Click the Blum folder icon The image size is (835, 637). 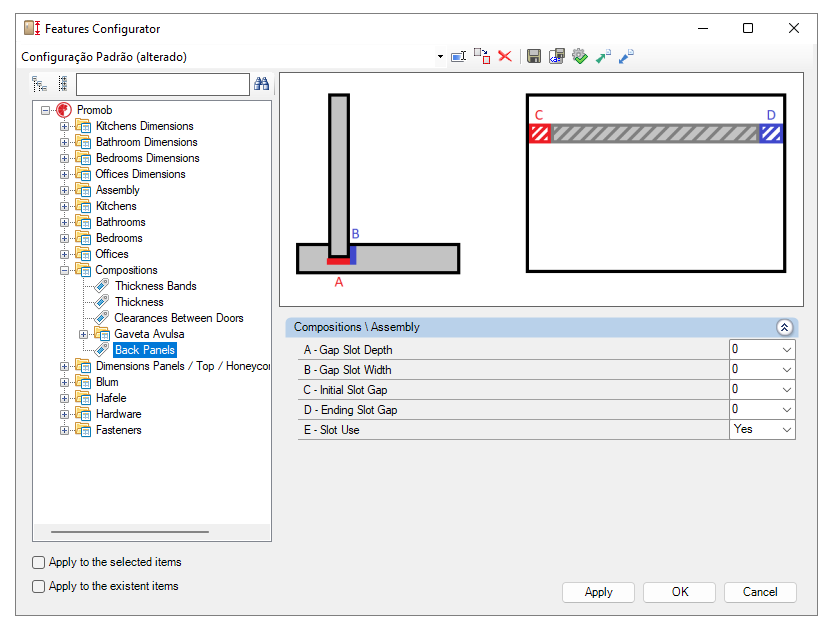(83, 382)
